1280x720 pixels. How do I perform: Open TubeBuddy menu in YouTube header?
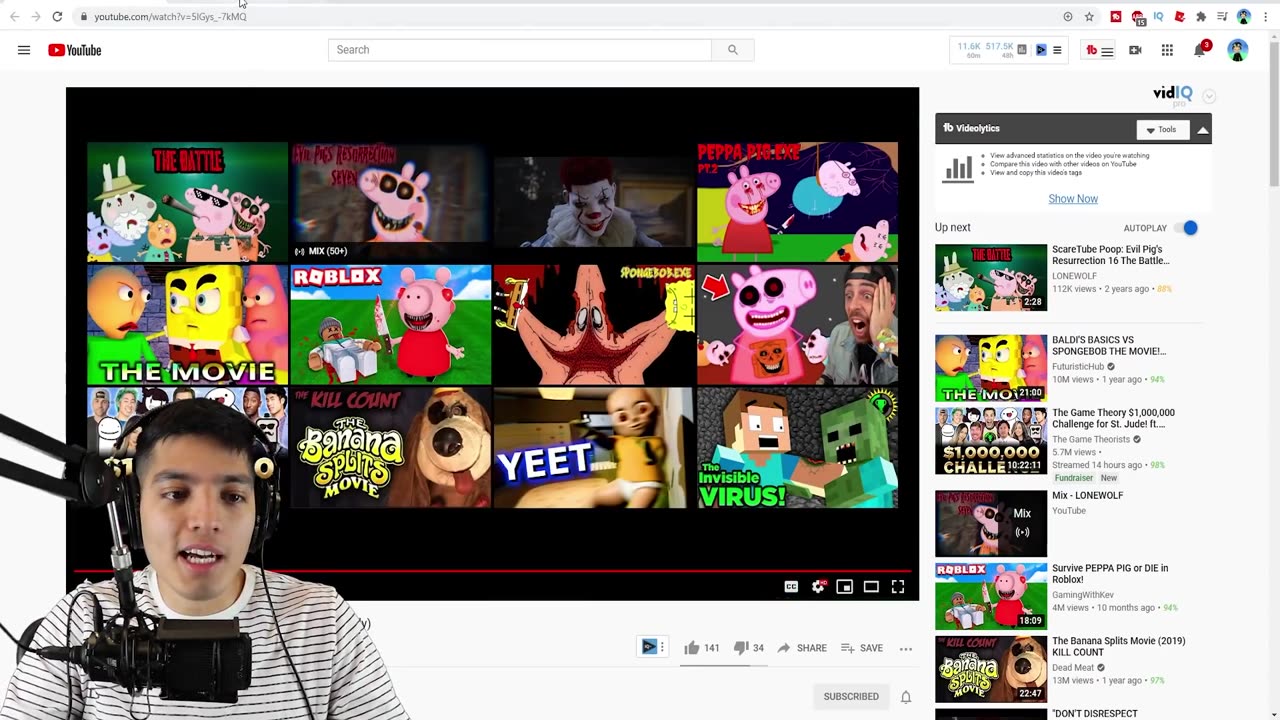click(1099, 50)
